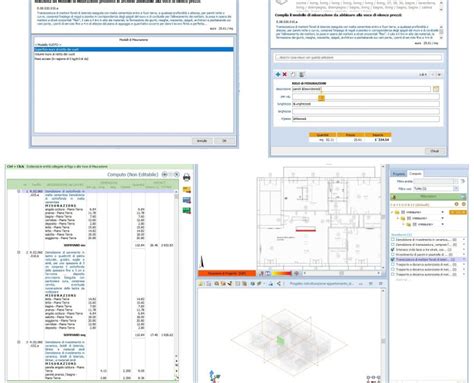This screenshot has width=474, height=383.
Task: Click the arrow icon beside Filtro entità
Action: point(463,181)
